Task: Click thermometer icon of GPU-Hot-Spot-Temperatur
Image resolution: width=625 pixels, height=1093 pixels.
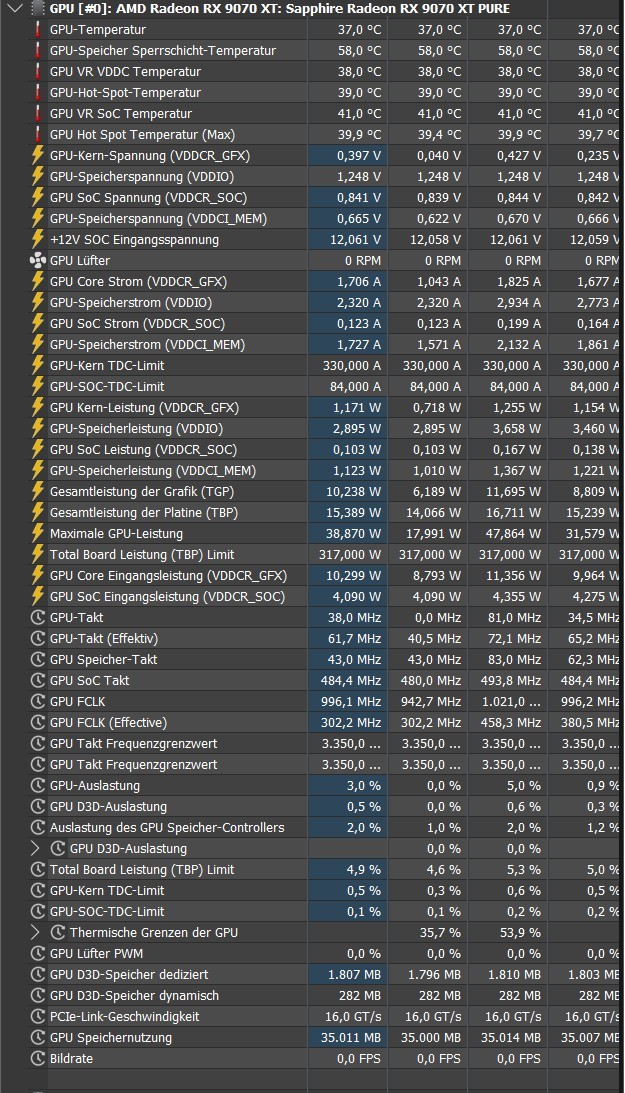Action: point(38,92)
